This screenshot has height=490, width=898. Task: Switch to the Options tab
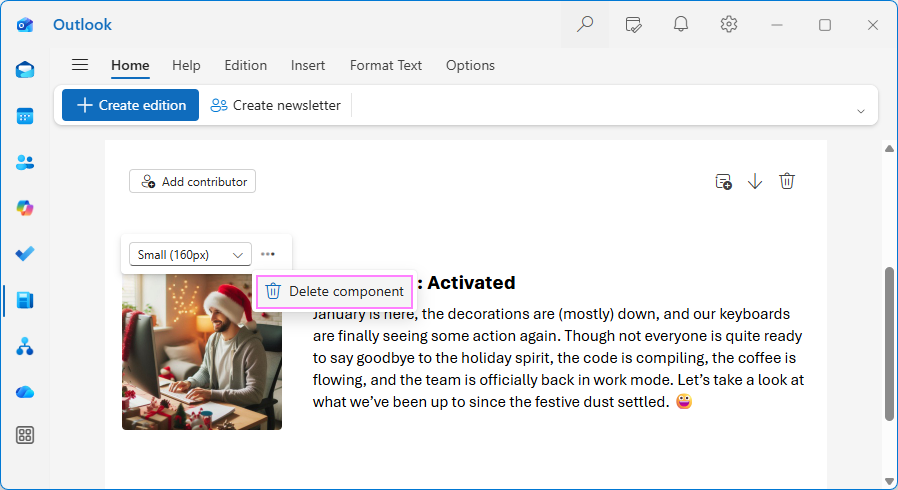(470, 65)
